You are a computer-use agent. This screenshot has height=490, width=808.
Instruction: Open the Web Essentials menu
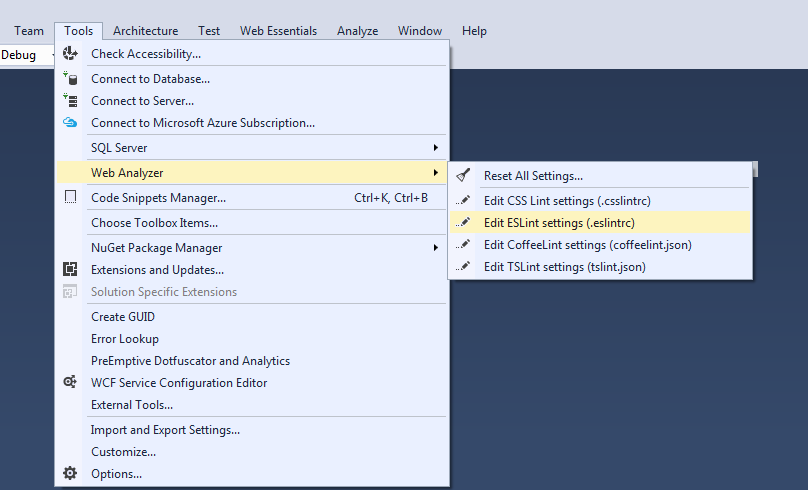[x=278, y=31]
